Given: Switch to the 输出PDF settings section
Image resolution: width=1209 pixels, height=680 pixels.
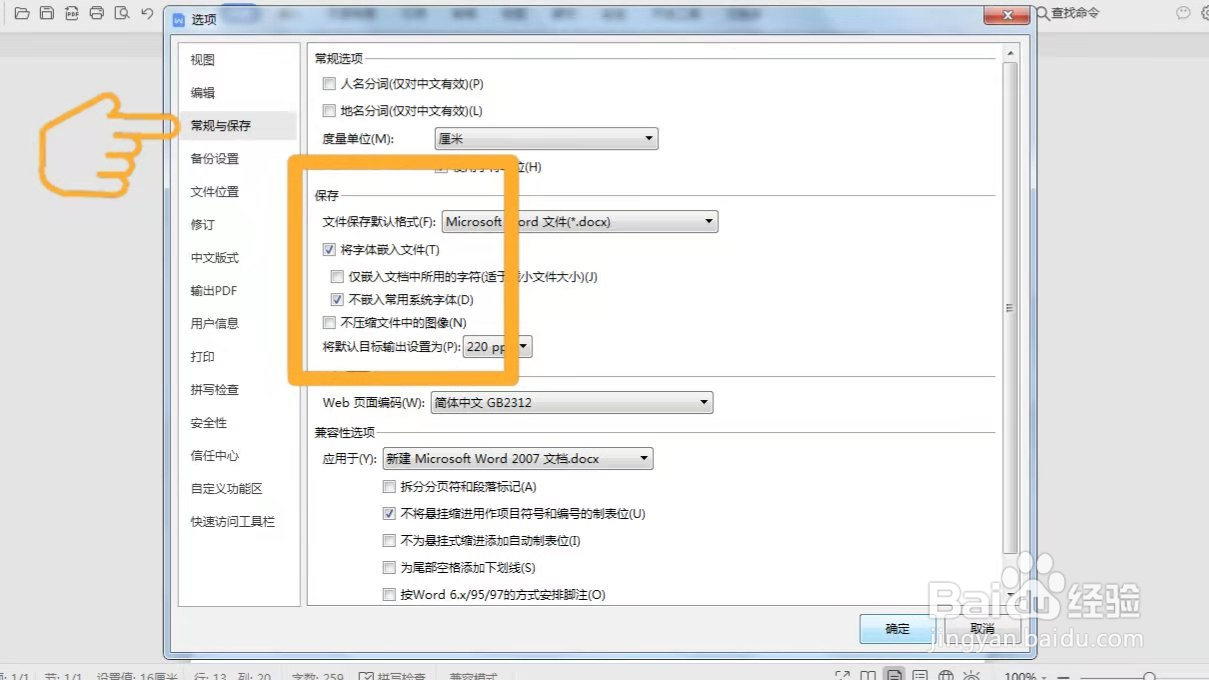Looking at the screenshot, I should 215,290.
